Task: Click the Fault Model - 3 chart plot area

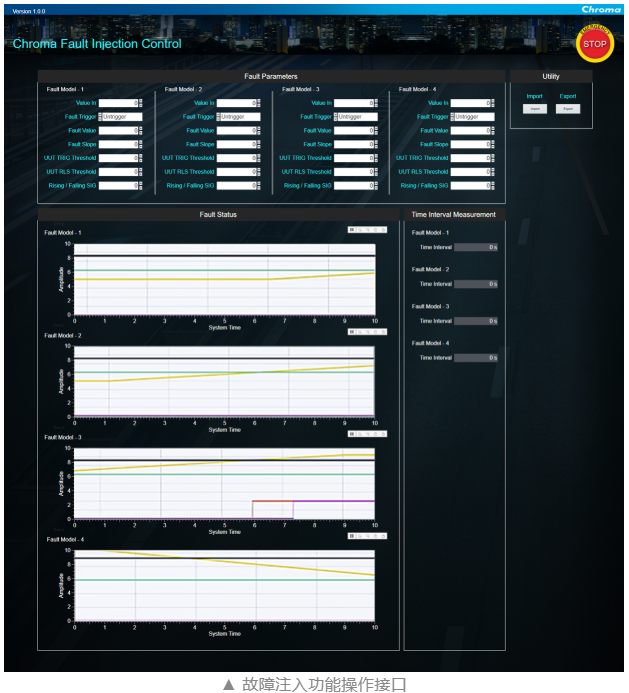Action: pos(224,484)
